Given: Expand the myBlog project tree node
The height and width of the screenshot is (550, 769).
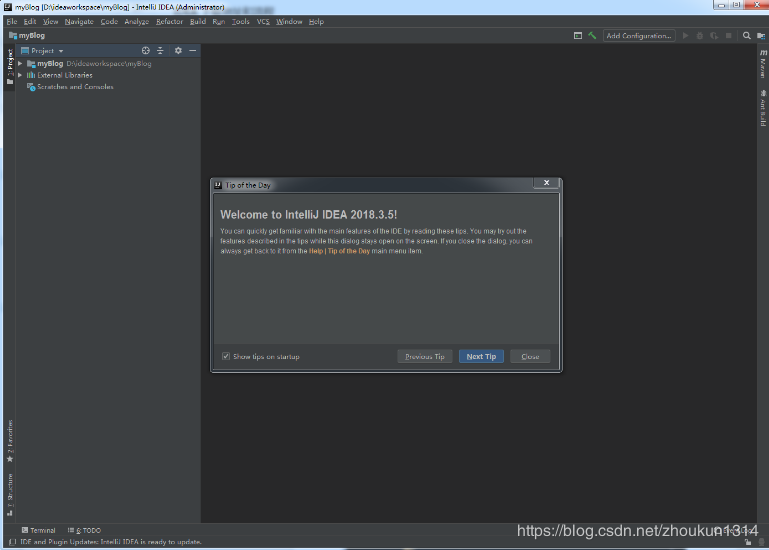Looking at the screenshot, I should pyautogui.click(x=20, y=64).
